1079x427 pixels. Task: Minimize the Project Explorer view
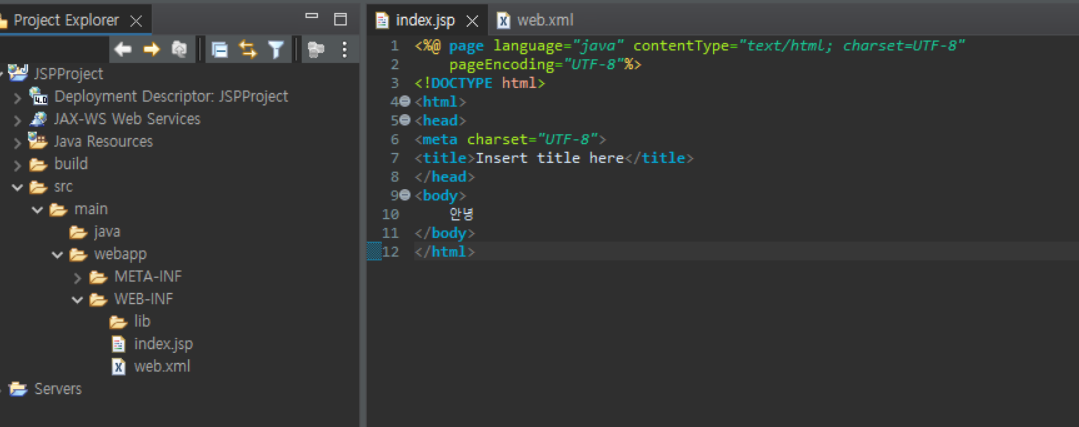coord(312,17)
